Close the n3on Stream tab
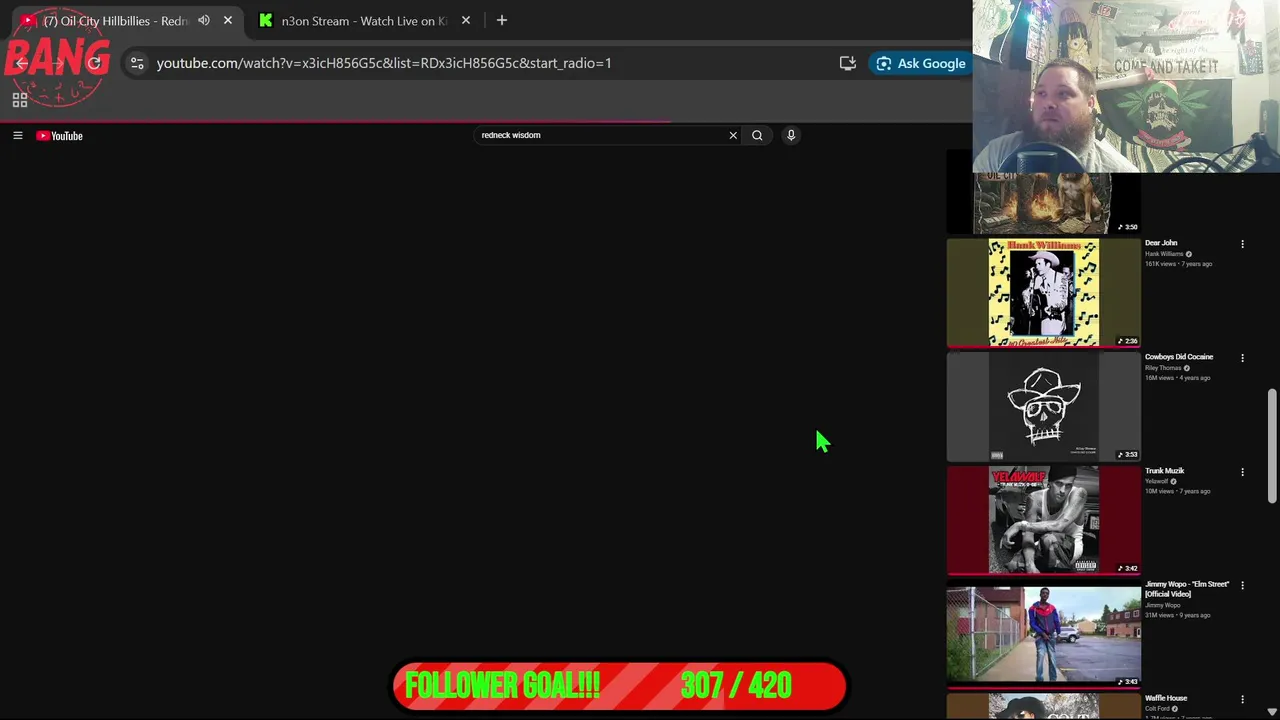Image resolution: width=1280 pixels, height=720 pixels. coord(466,20)
